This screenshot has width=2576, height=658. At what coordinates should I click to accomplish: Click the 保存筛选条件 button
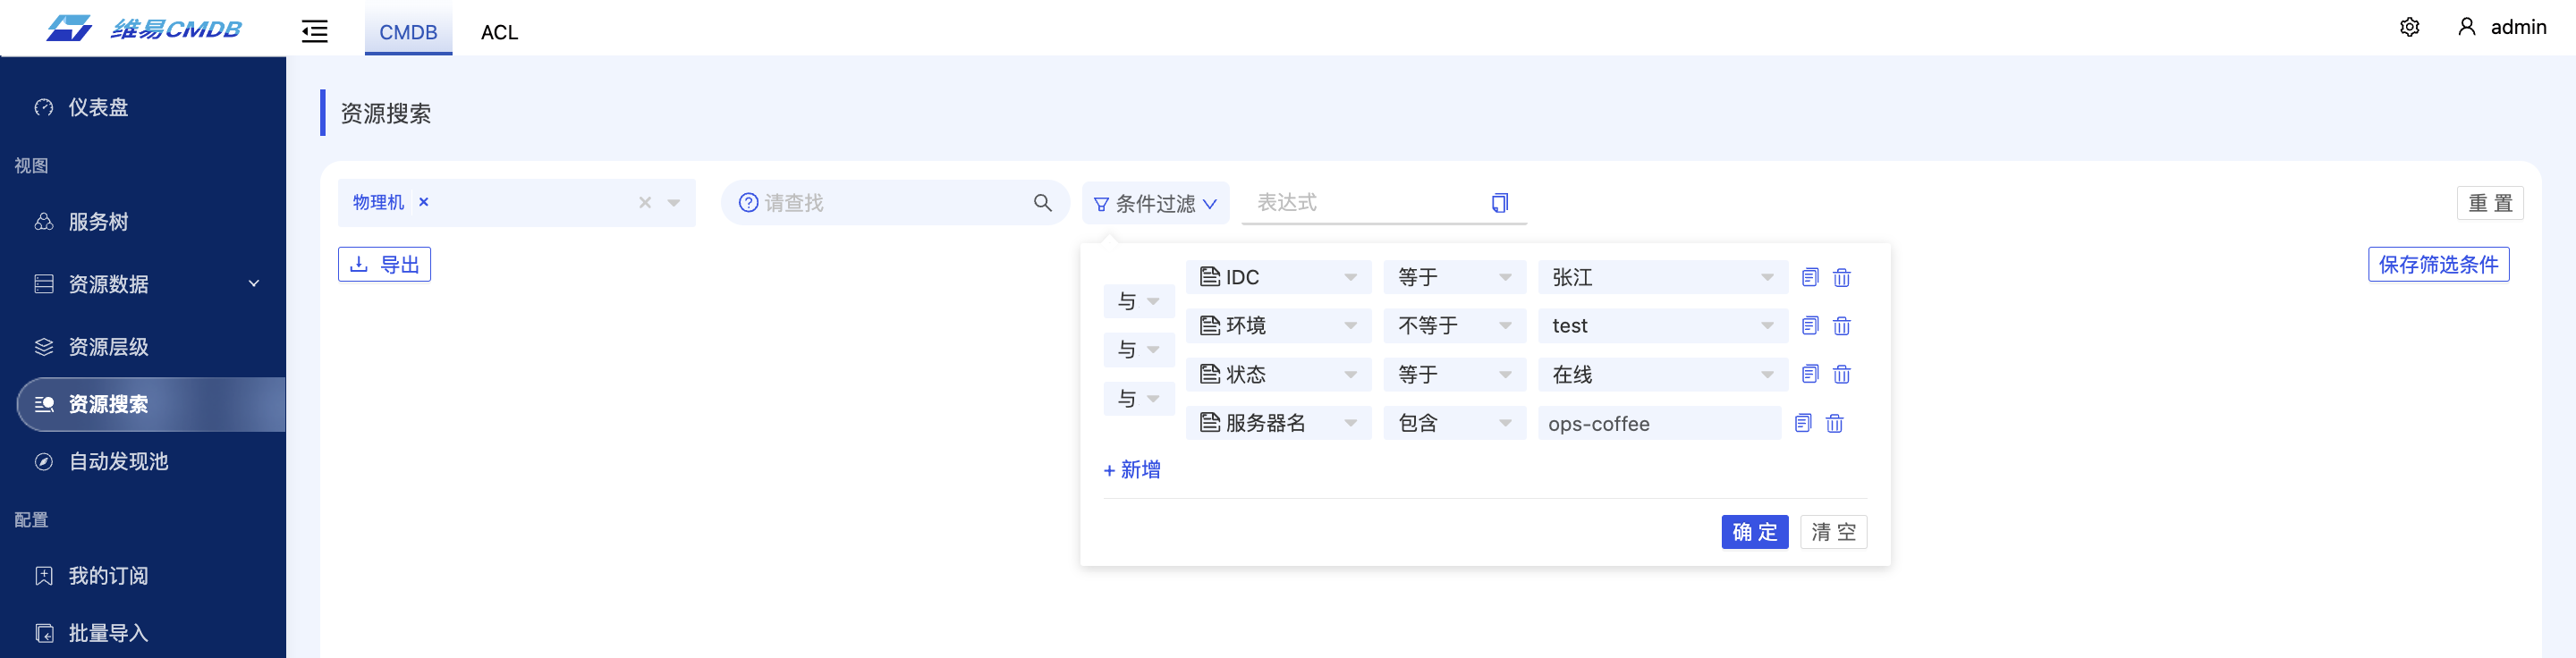click(2437, 265)
